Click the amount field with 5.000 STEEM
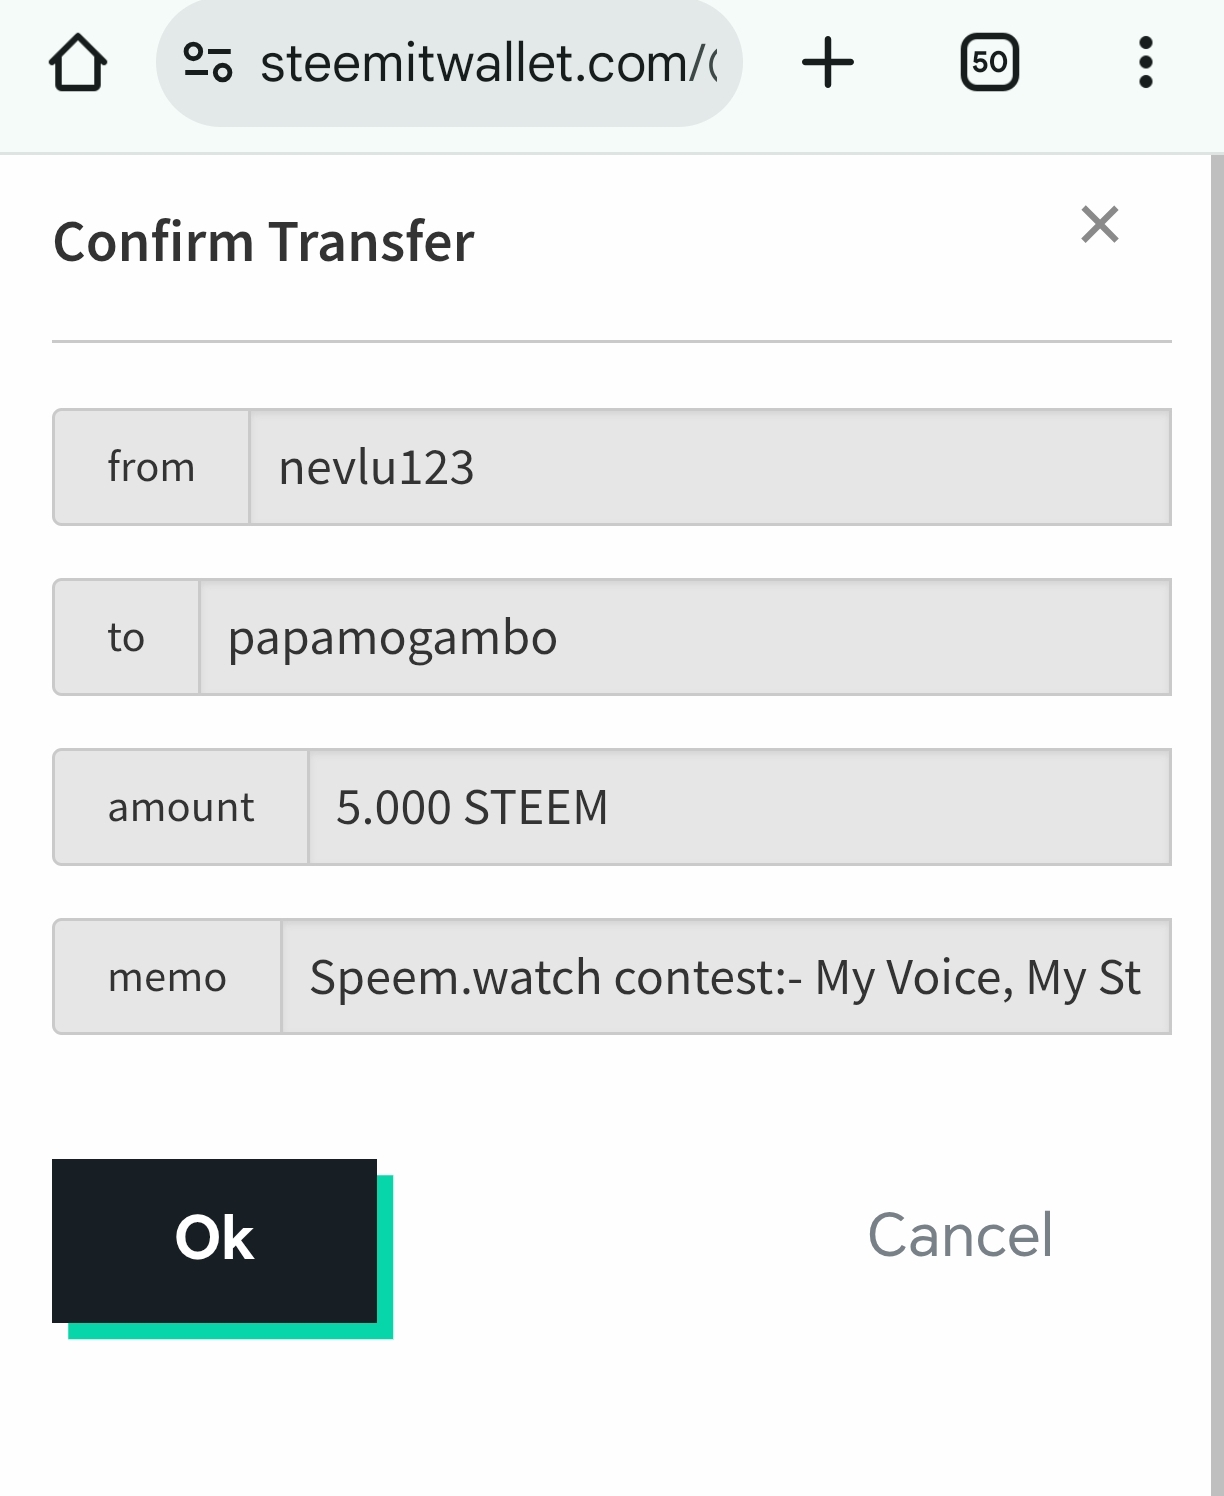Screen dimensions: 1224x1496 [738, 807]
